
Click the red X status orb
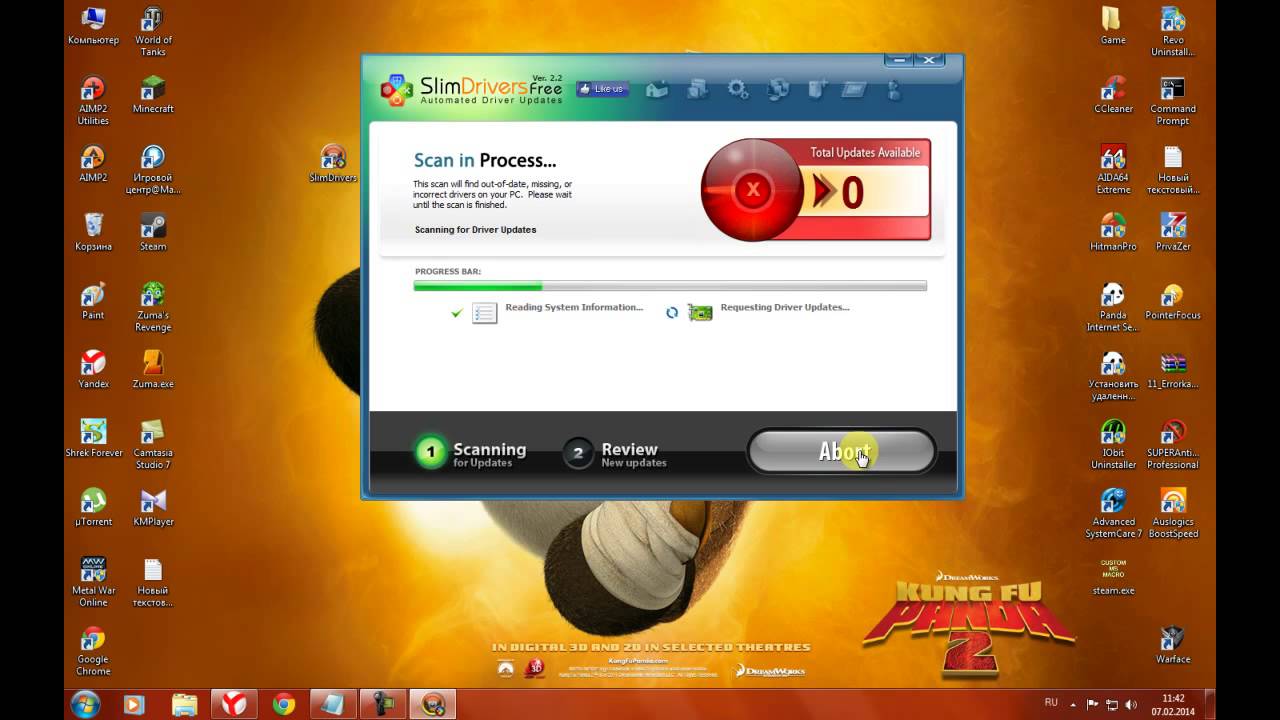pyautogui.click(x=752, y=190)
